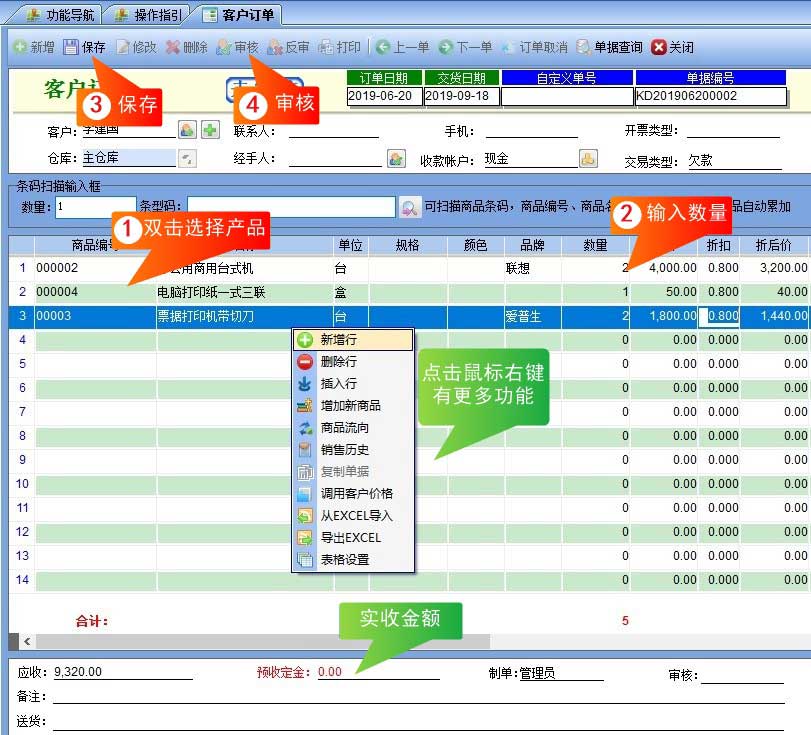Click the 新增 (New) toolbar button
Screen dimensions: 811x735
pos(34,47)
